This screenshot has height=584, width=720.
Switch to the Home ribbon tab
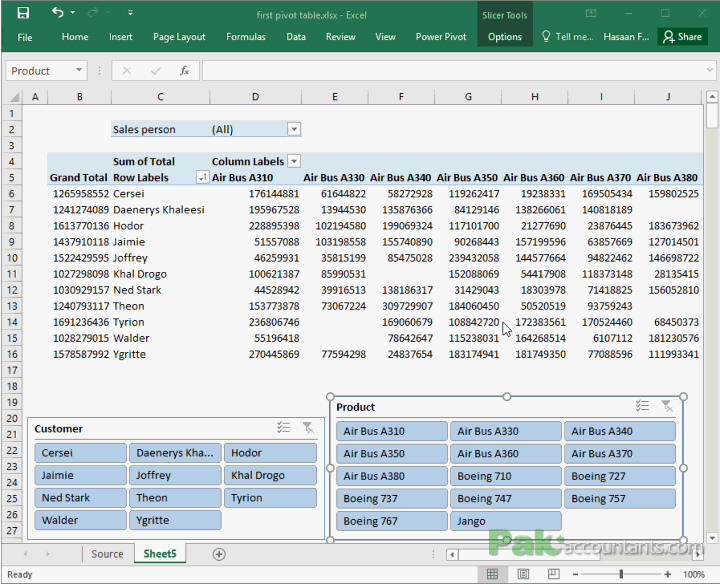tap(75, 37)
